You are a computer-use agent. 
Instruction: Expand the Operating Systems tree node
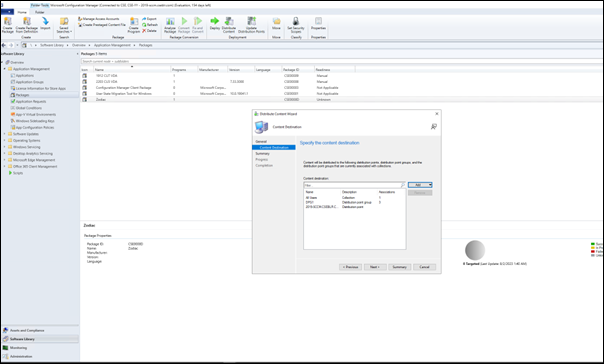tap(5, 141)
